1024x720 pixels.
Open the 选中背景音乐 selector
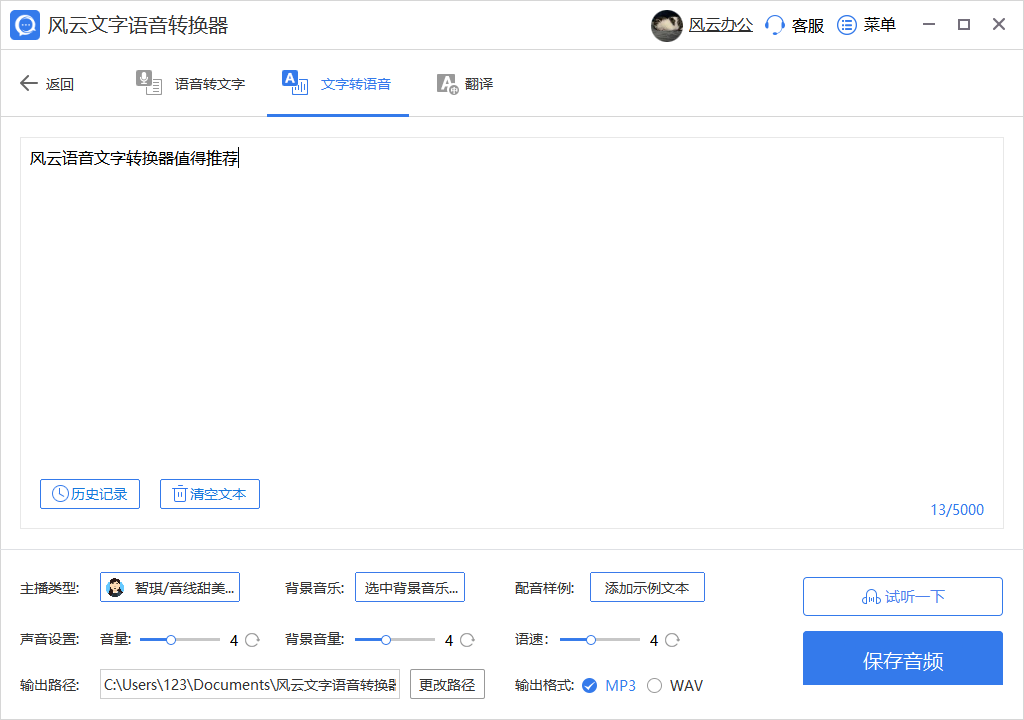coord(410,587)
